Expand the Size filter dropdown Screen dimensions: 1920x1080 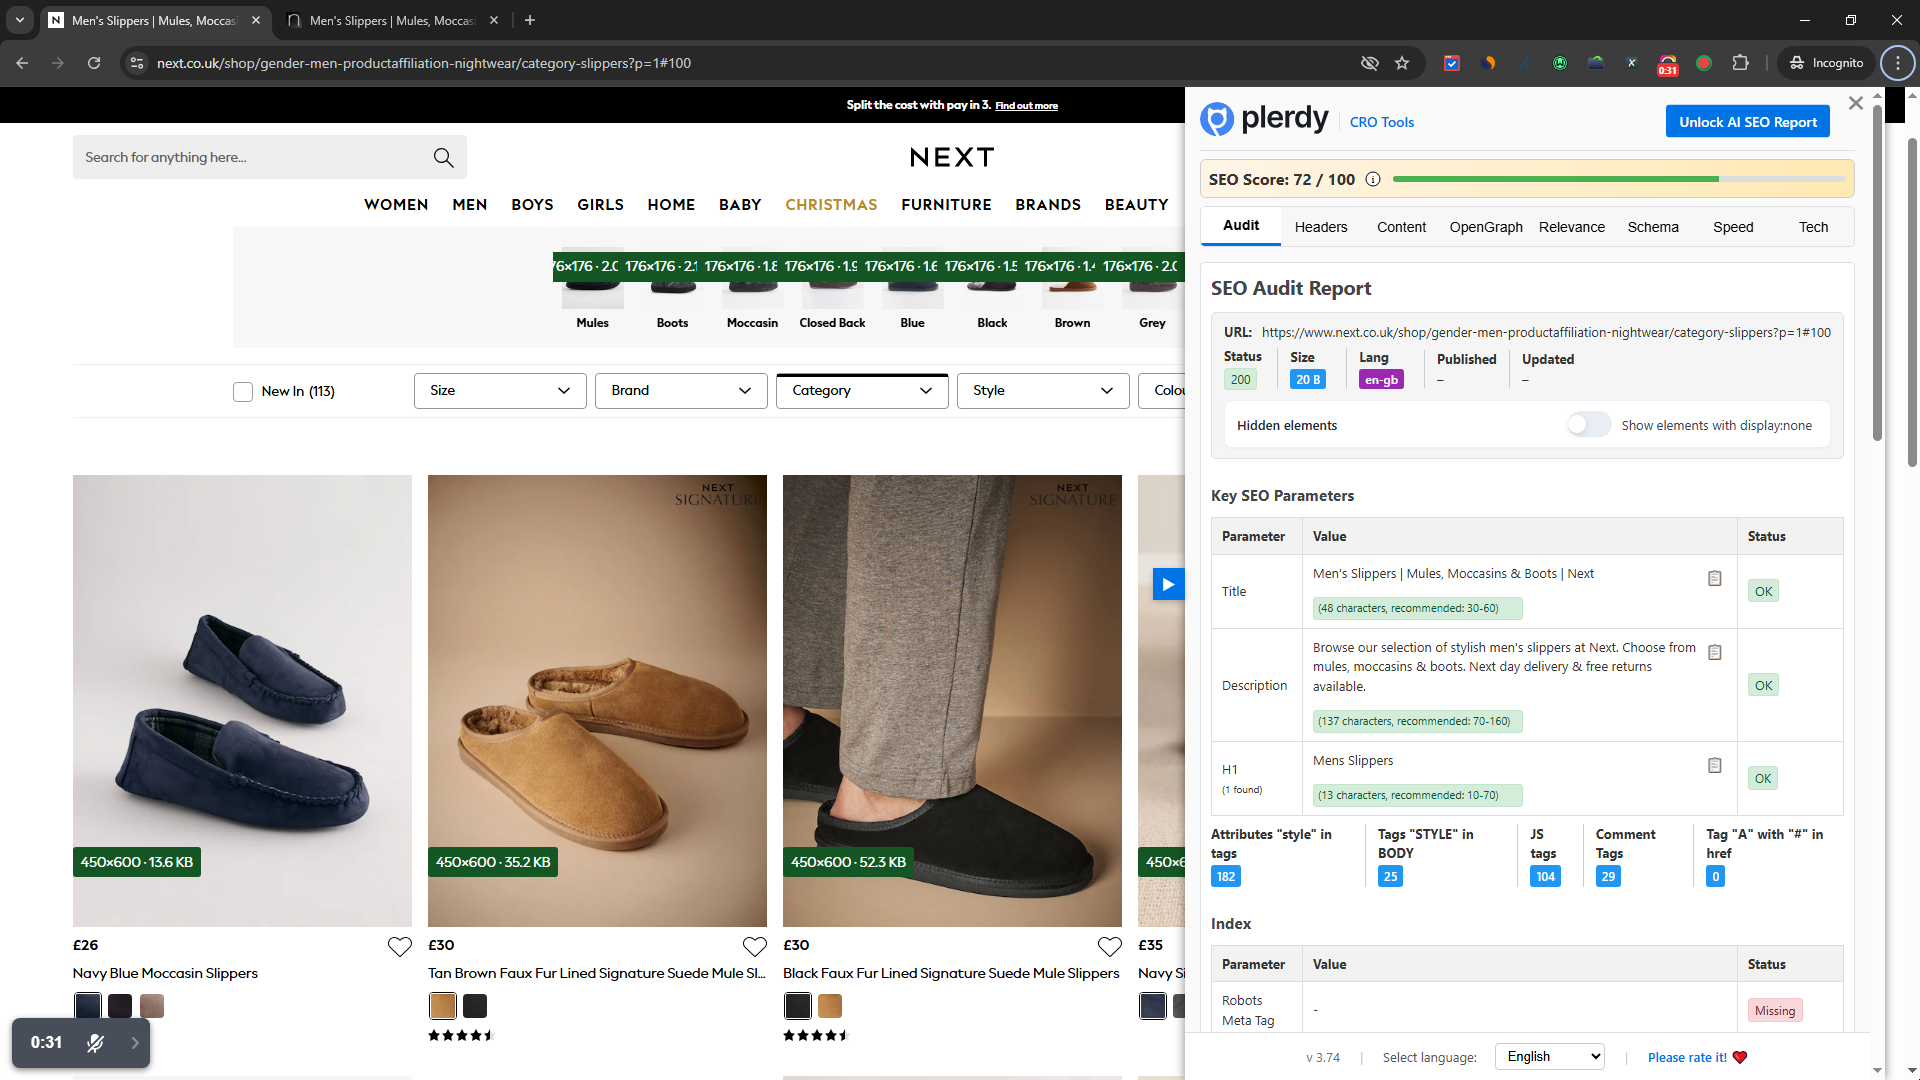[x=500, y=391]
